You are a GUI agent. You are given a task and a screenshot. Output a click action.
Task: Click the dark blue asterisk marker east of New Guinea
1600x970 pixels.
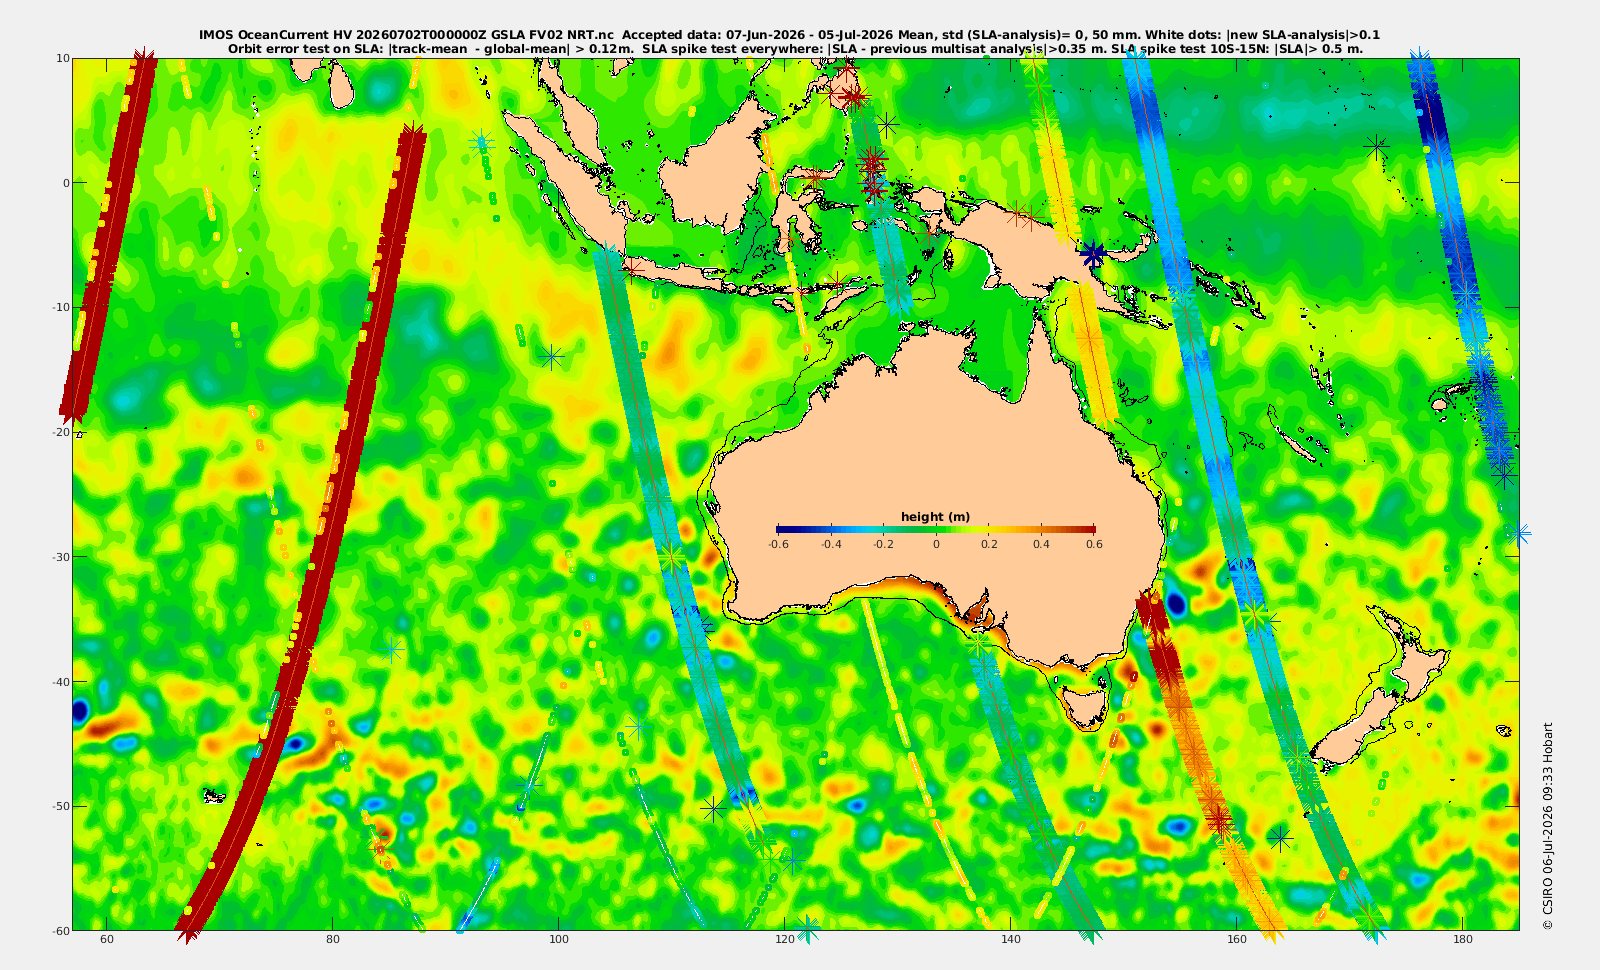1093,254
